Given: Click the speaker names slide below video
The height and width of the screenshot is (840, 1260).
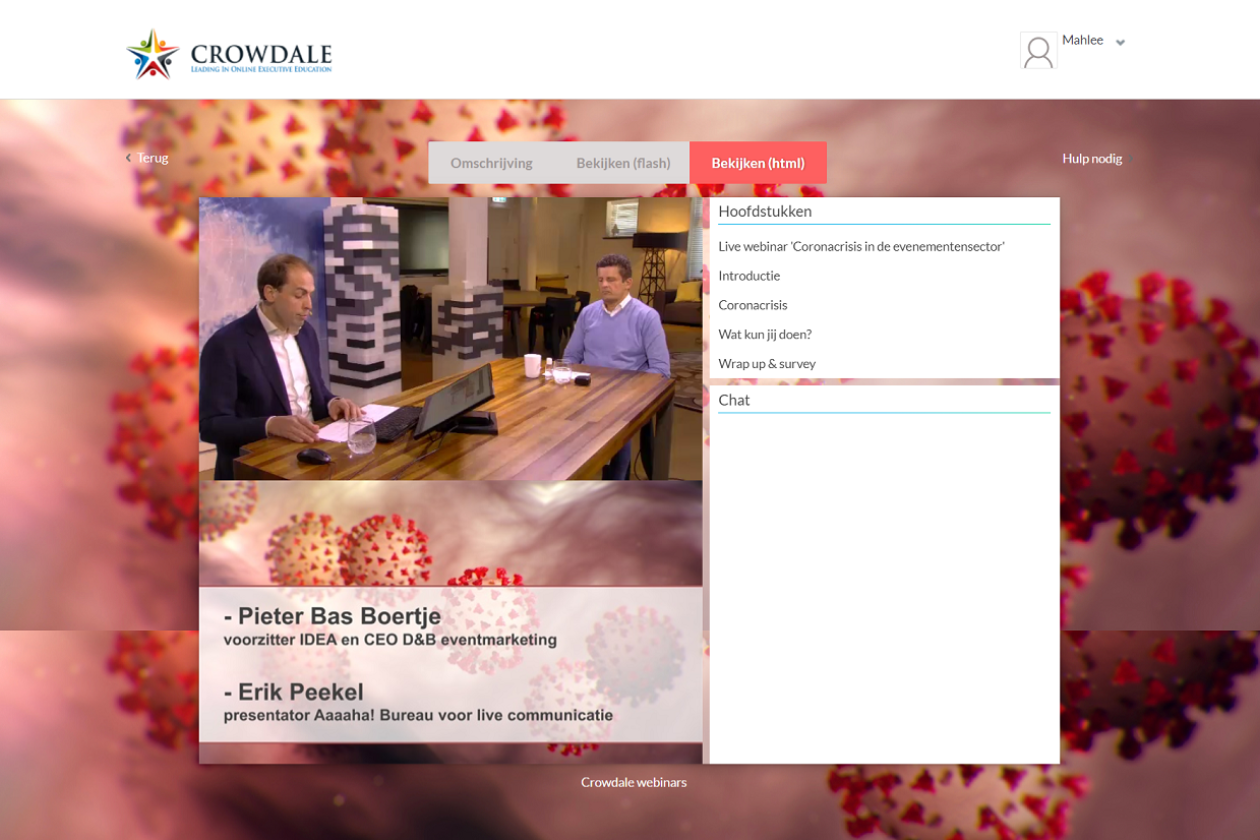Looking at the screenshot, I should point(451,622).
